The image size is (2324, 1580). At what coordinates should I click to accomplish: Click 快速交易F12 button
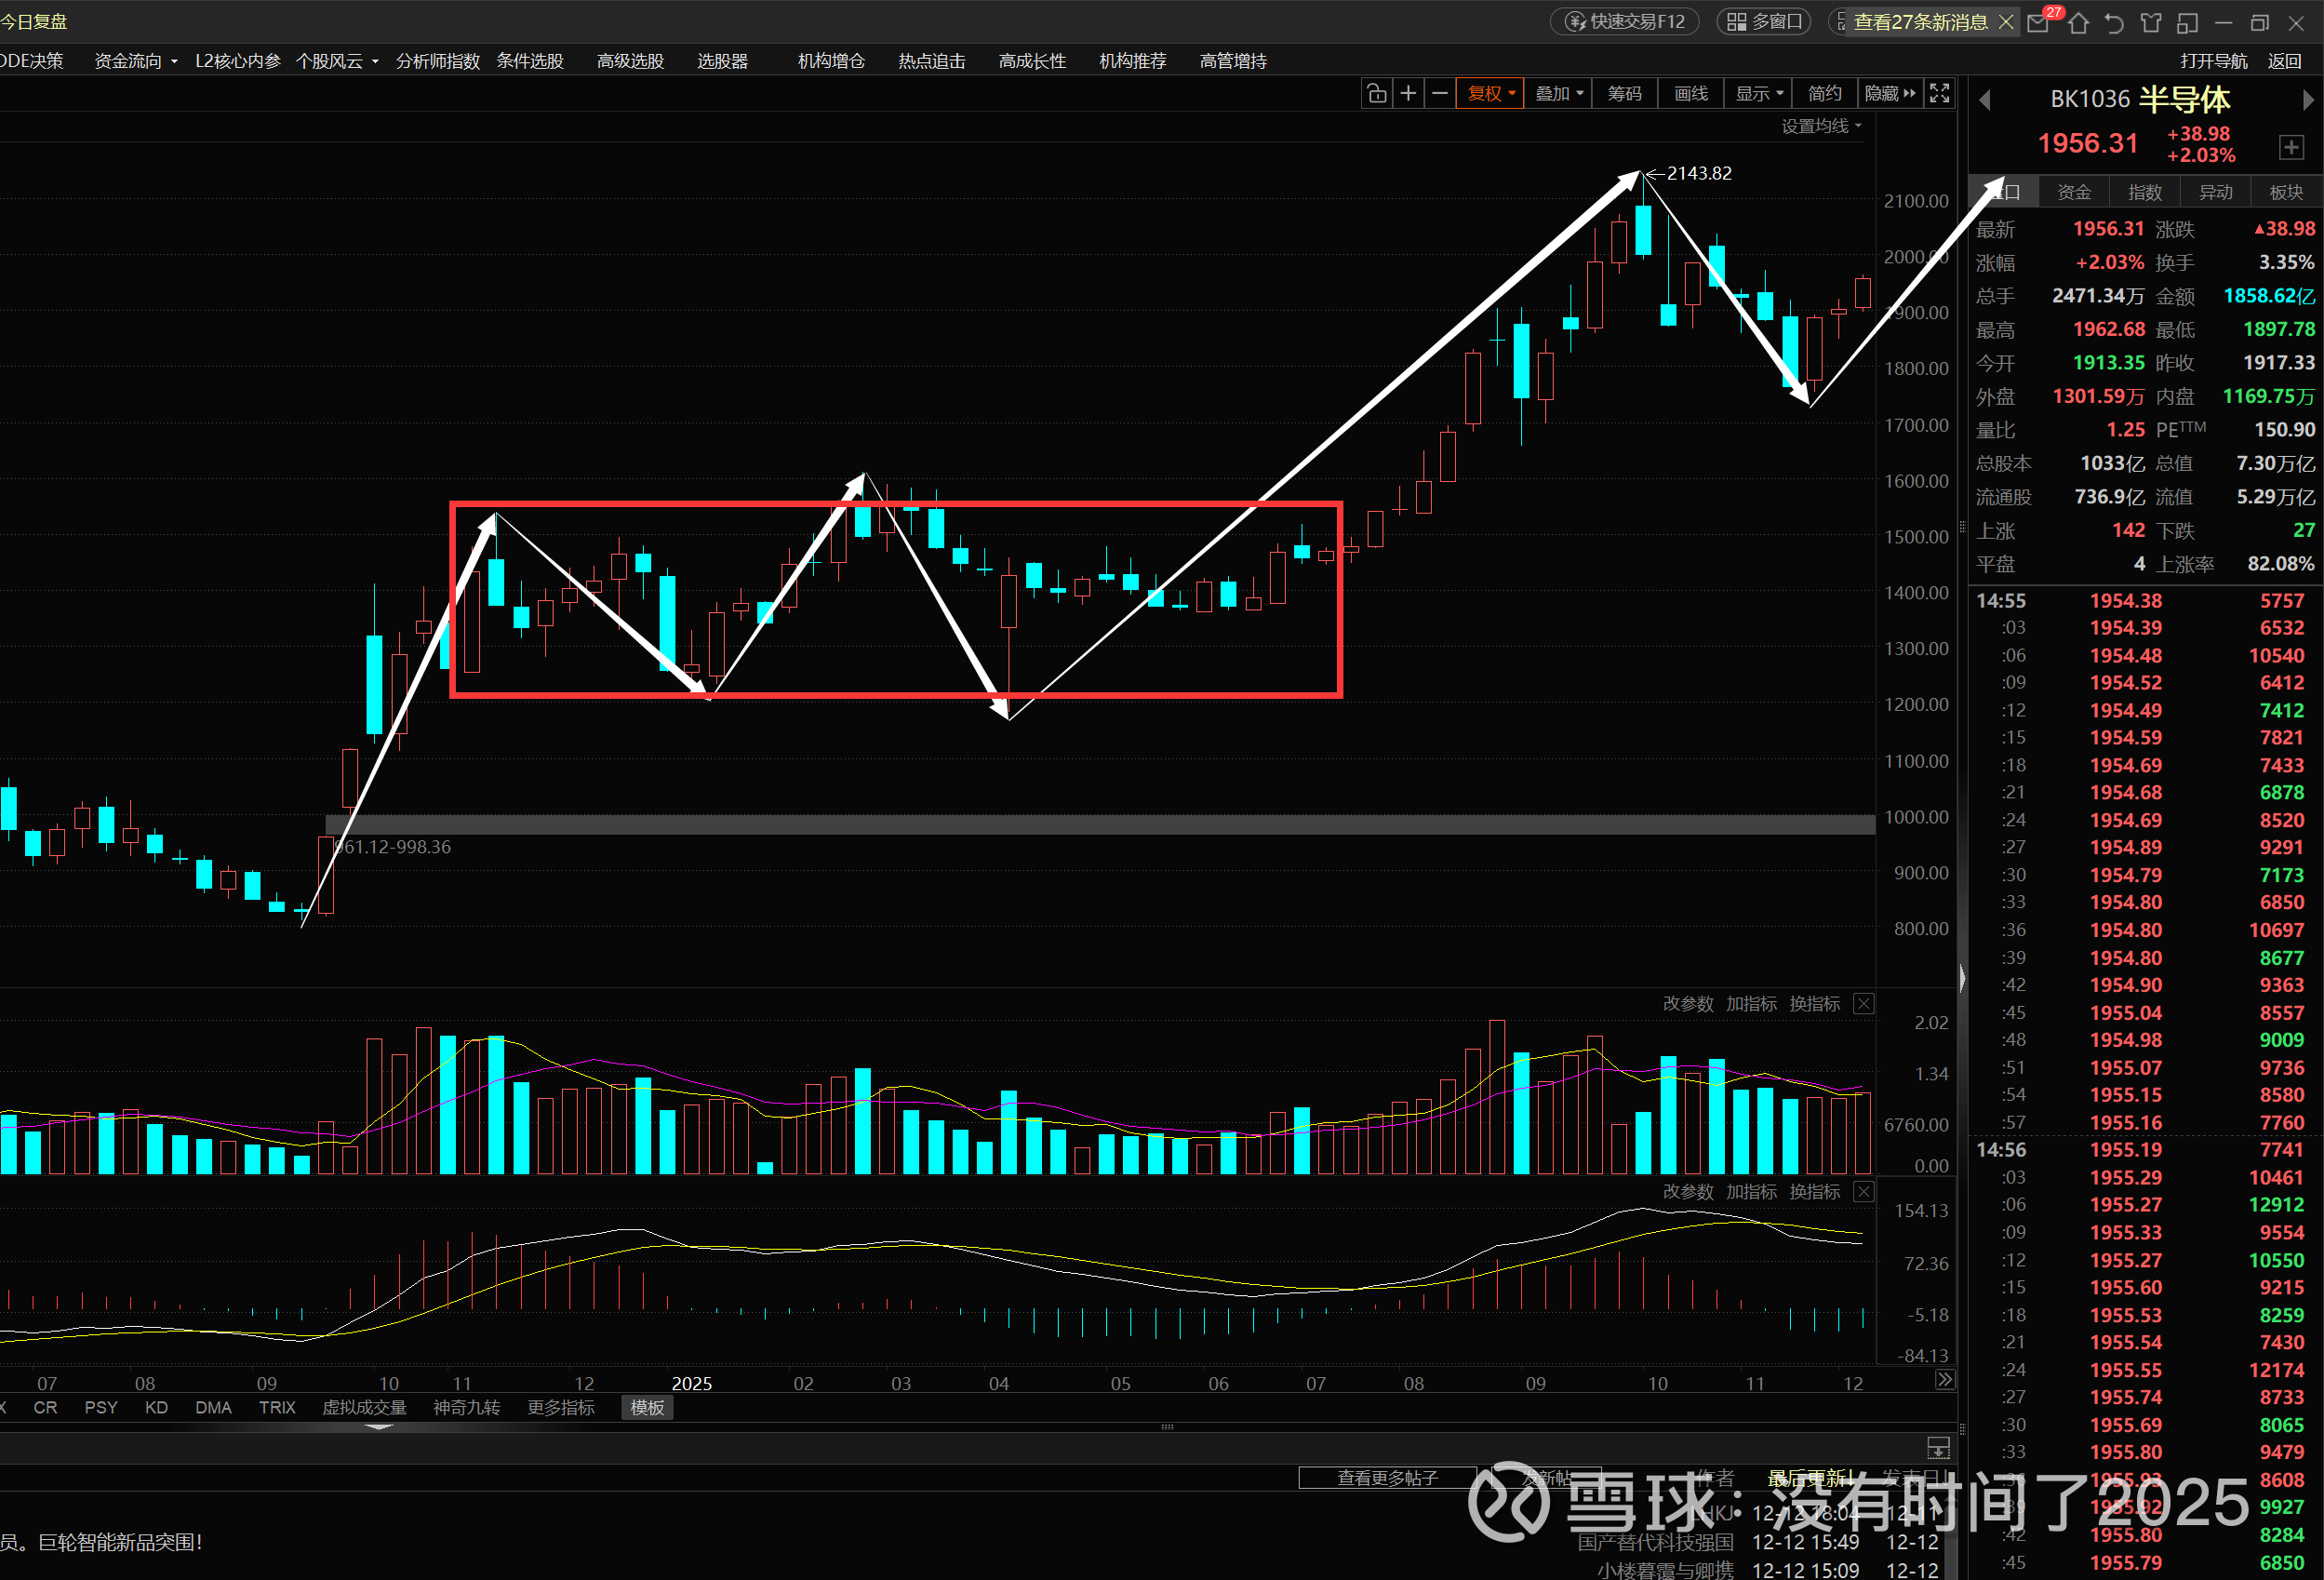coord(1624,22)
